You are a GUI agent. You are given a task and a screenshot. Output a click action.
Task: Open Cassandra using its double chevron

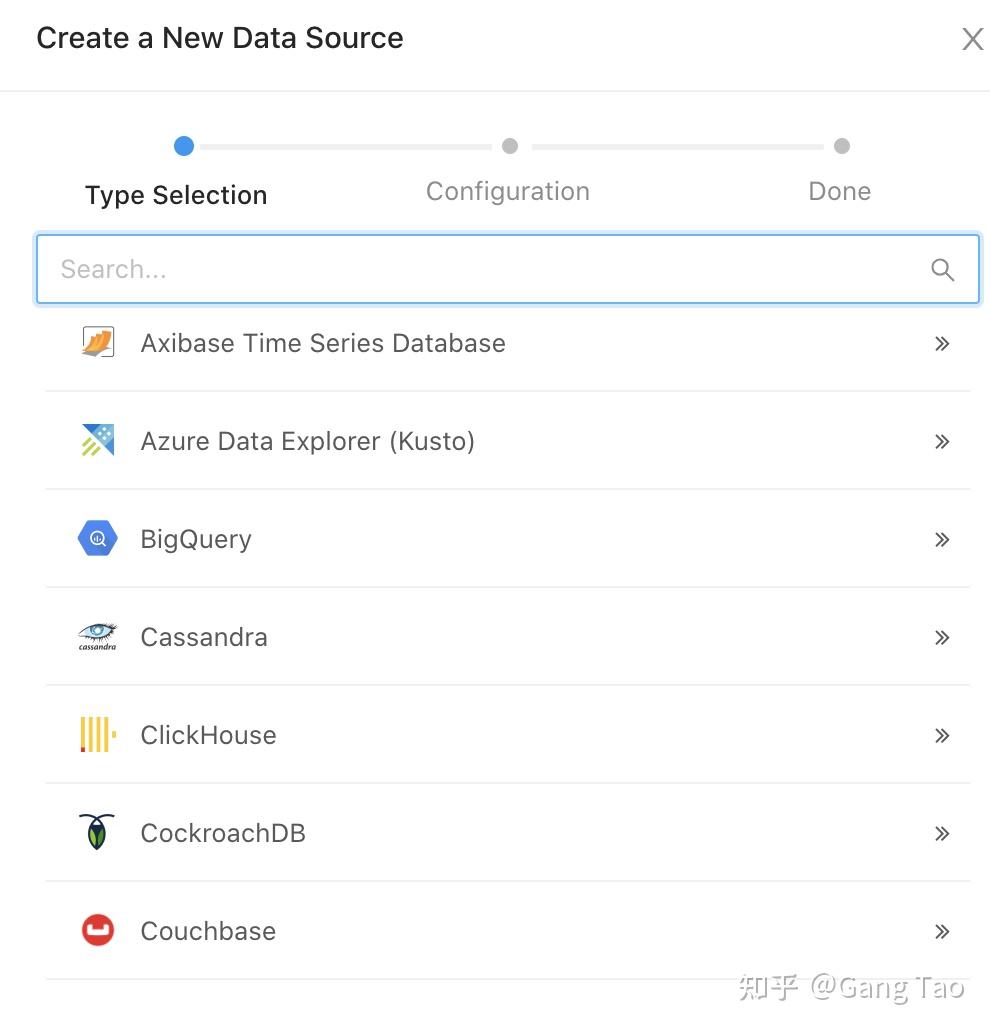[941, 637]
